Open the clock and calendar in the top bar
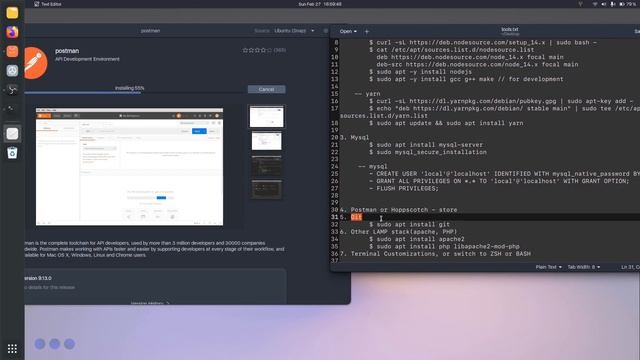 point(320,4)
